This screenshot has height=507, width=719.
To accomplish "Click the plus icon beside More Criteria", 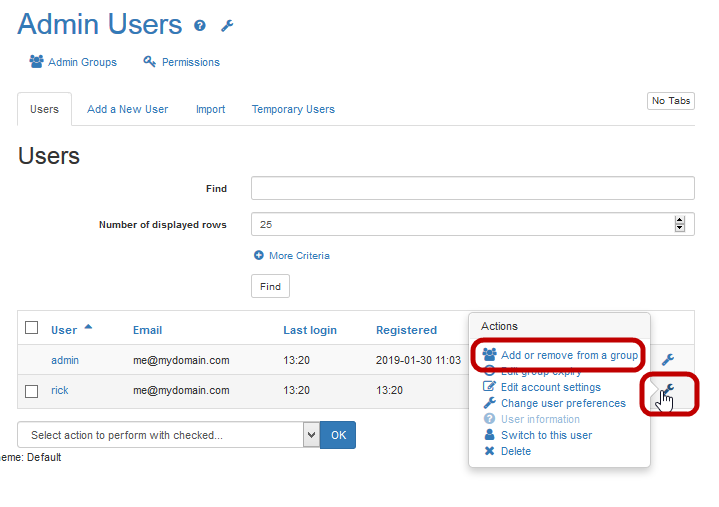I will tap(259, 256).
